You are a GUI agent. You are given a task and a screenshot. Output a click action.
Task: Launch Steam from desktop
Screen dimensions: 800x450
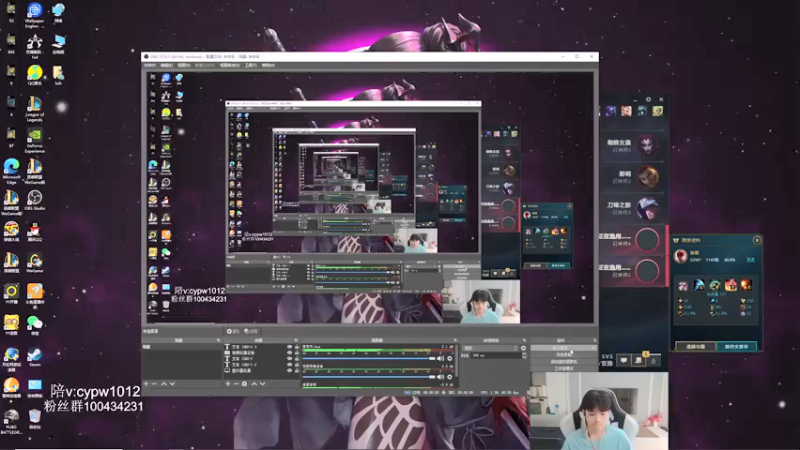coord(34,357)
